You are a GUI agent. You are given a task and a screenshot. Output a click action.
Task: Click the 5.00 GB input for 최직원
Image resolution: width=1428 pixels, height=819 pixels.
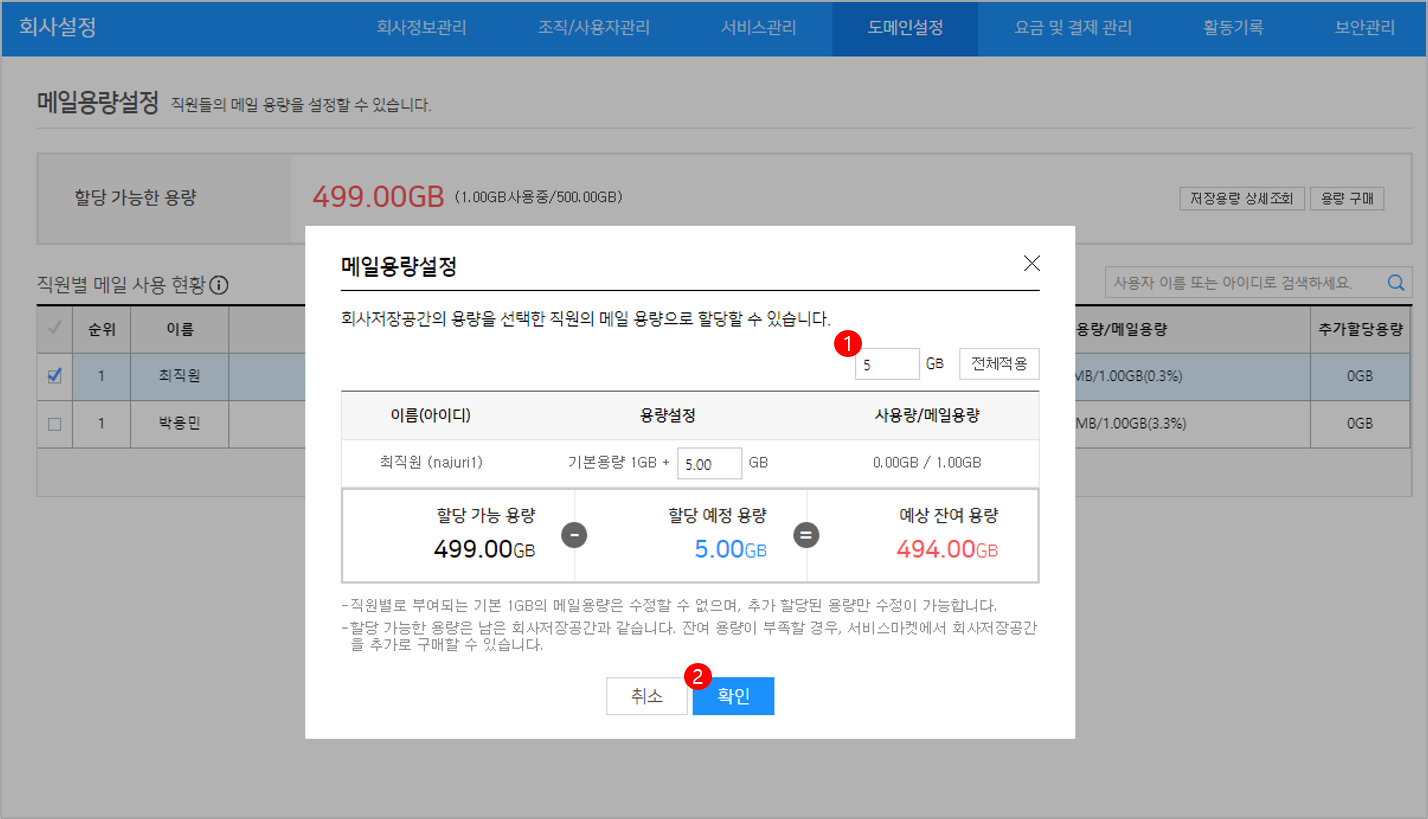[x=709, y=464]
